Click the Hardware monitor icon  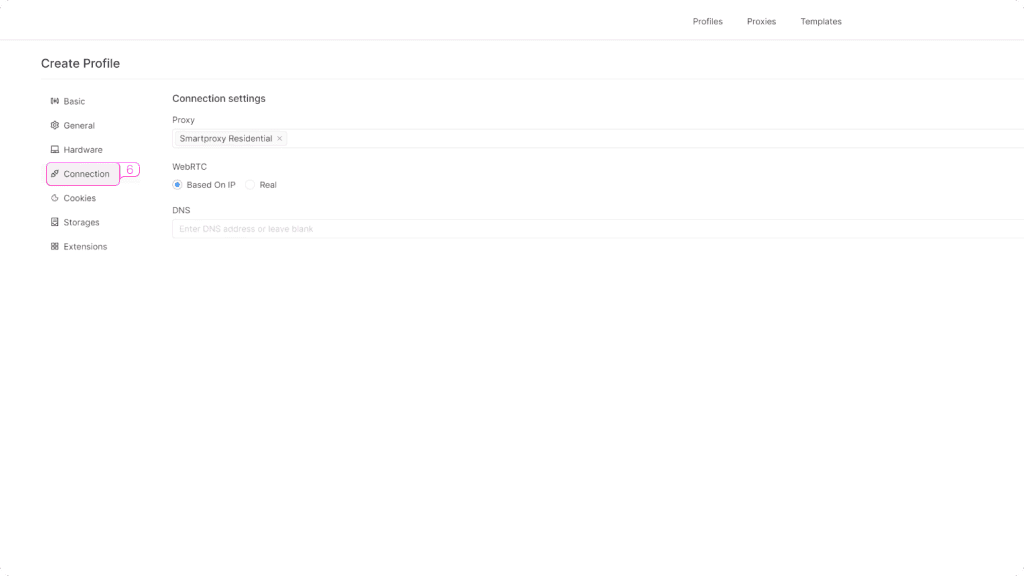click(x=55, y=149)
